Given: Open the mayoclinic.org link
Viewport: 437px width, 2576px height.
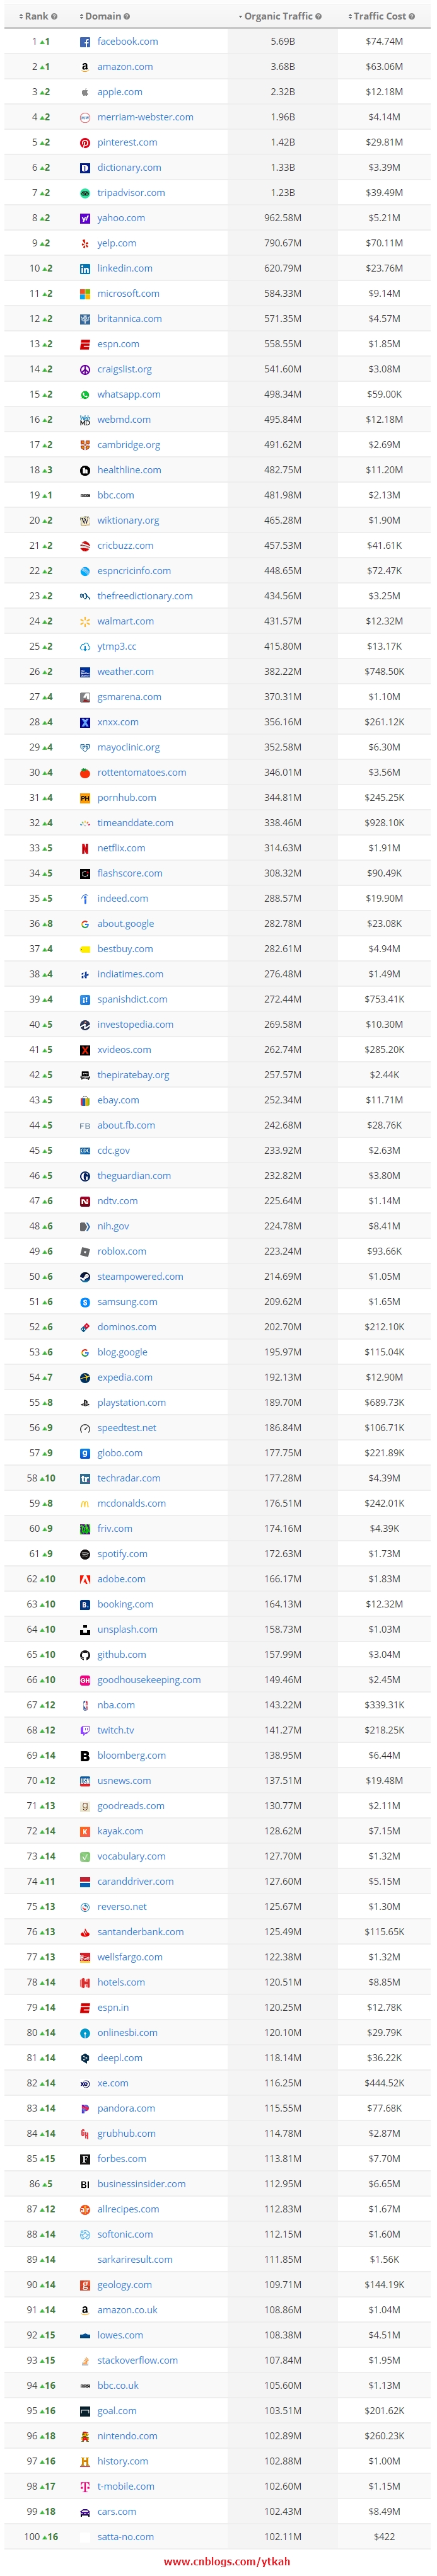Looking at the screenshot, I should (129, 748).
